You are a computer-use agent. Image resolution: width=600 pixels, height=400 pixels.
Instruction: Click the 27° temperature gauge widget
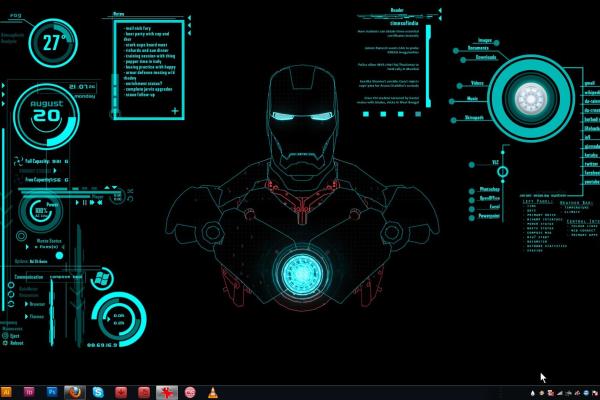pyautogui.click(x=52, y=43)
